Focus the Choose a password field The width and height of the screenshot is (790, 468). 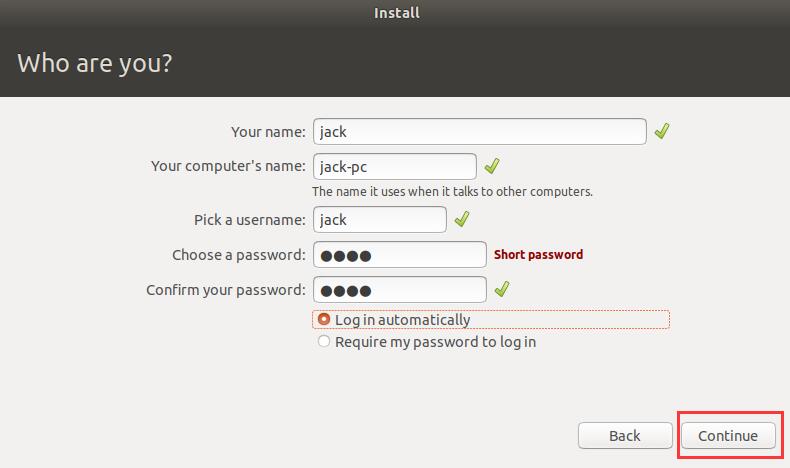399,255
